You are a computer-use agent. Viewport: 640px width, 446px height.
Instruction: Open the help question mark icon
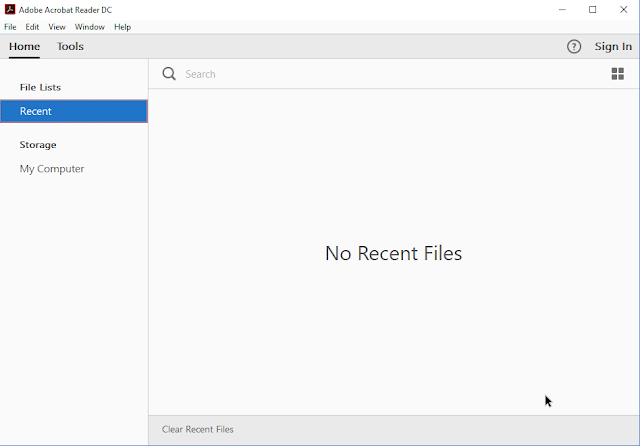pyautogui.click(x=574, y=47)
